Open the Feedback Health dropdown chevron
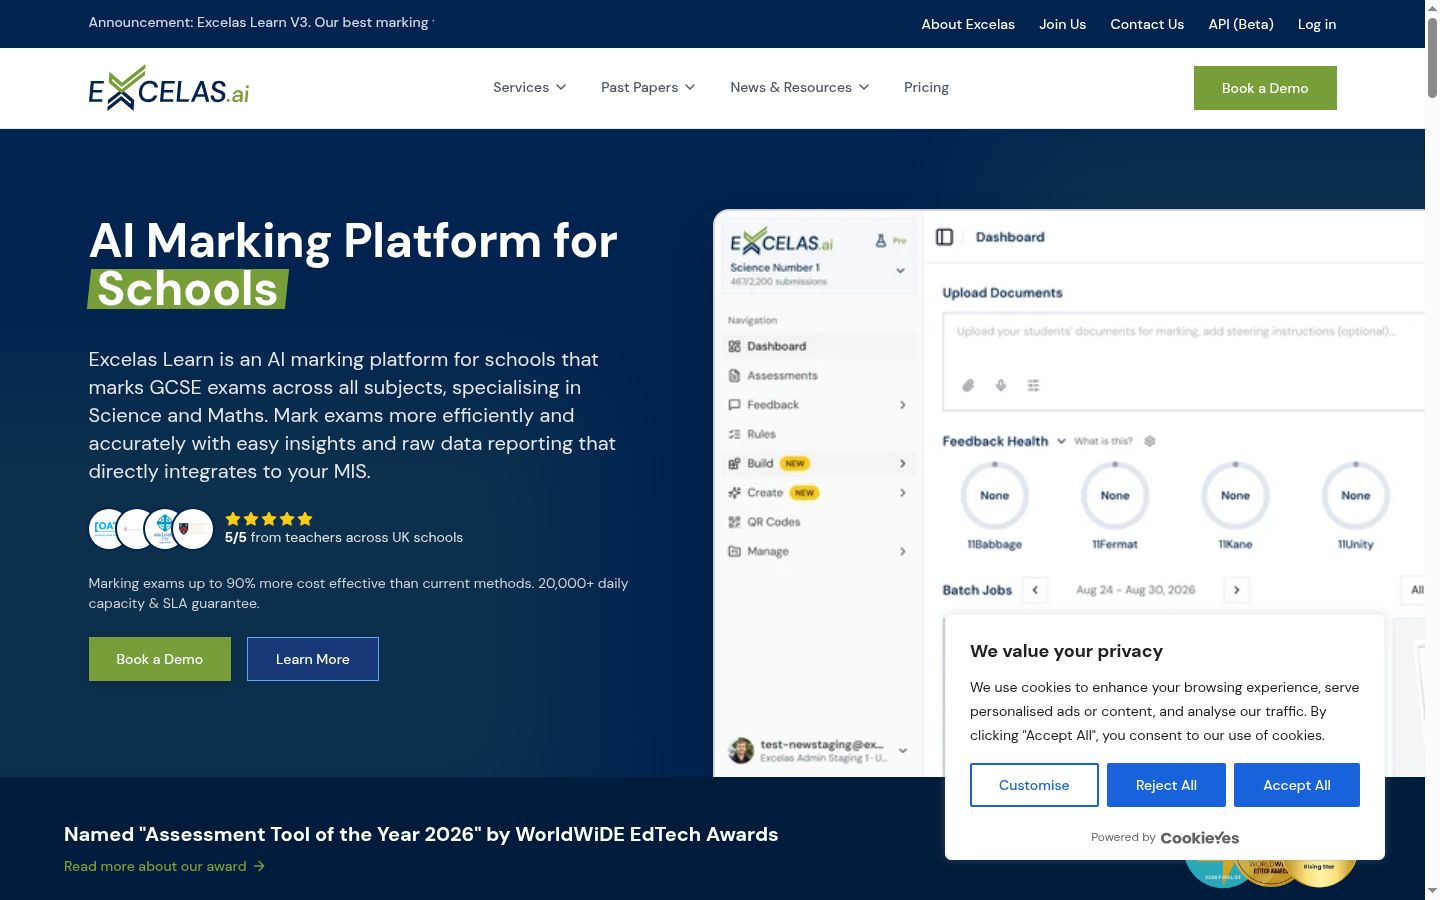 click(x=1061, y=441)
